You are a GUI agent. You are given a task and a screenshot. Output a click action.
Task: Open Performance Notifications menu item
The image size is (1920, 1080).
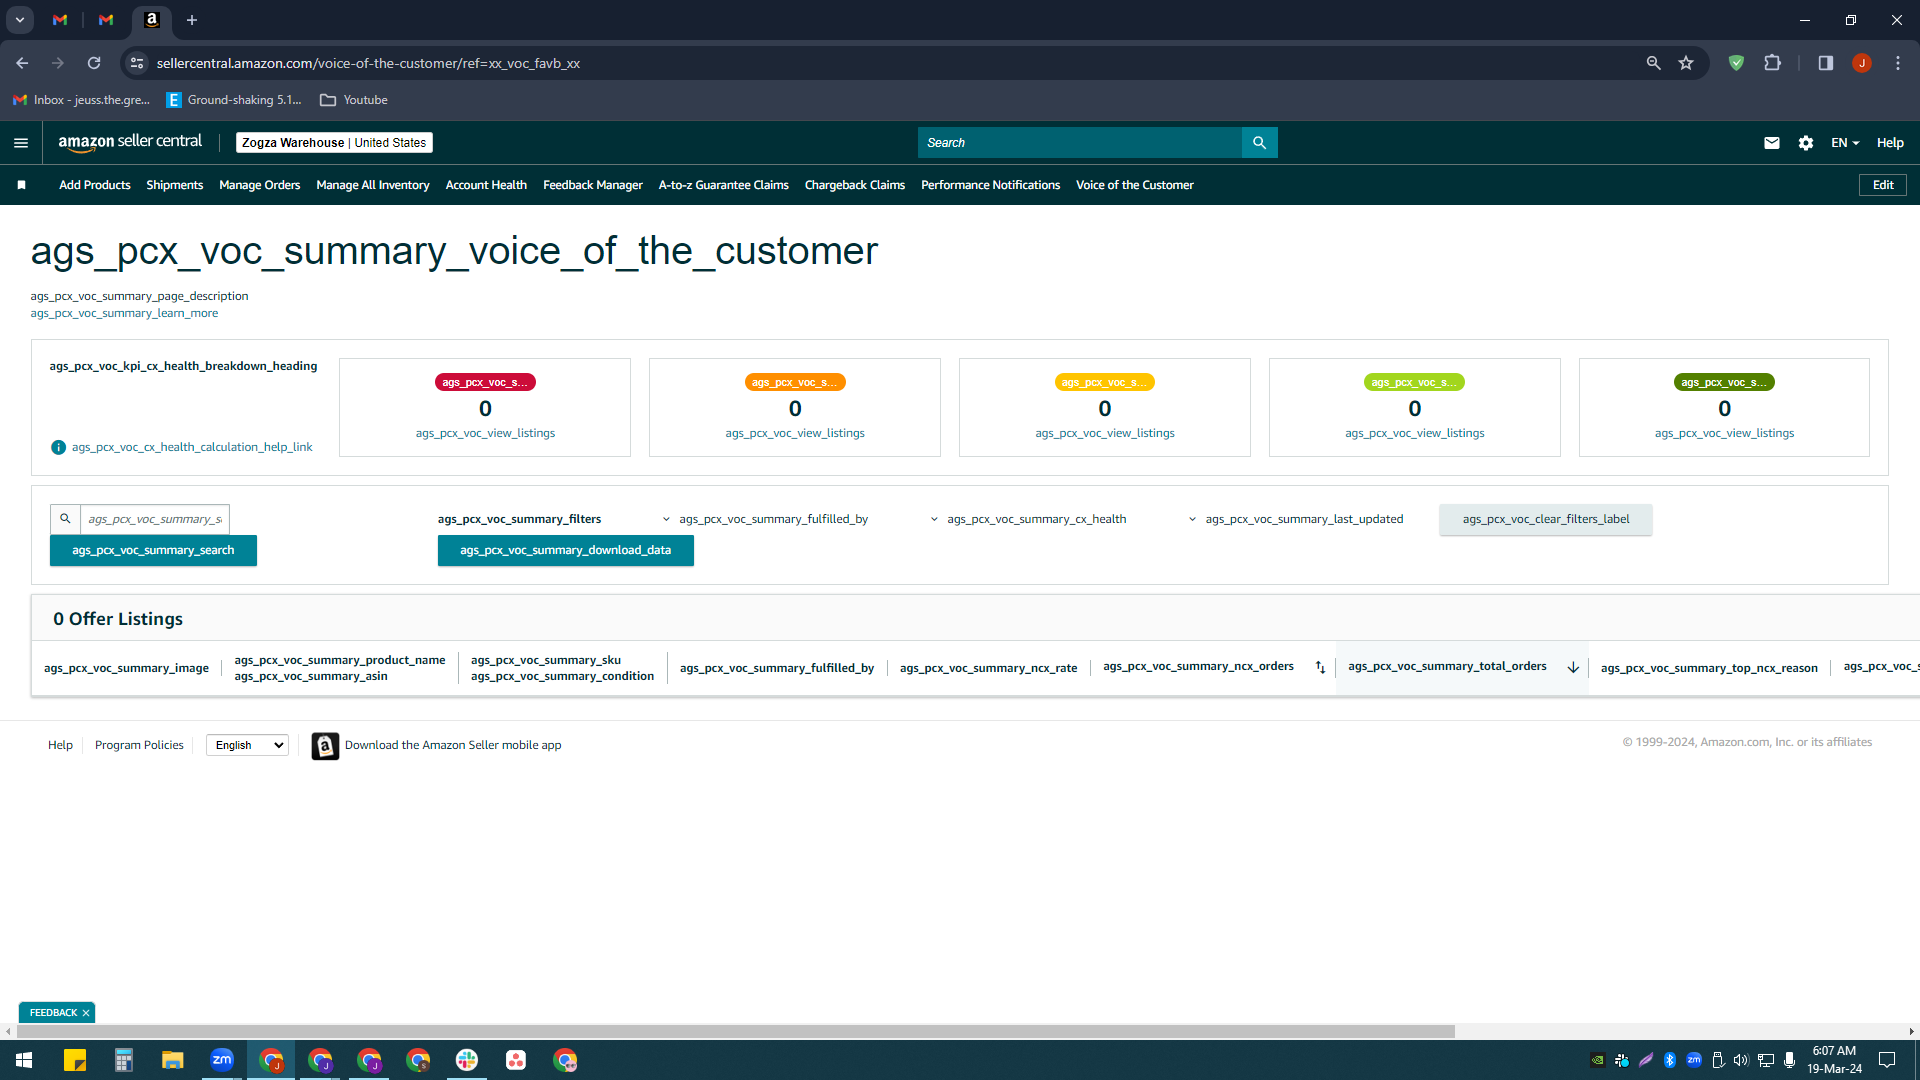(x=990, y=185)
